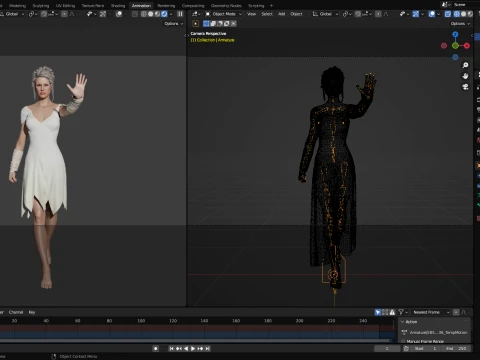
Task: Toggle overlays in the render preview viewport
Action: (x=119, y=14)
